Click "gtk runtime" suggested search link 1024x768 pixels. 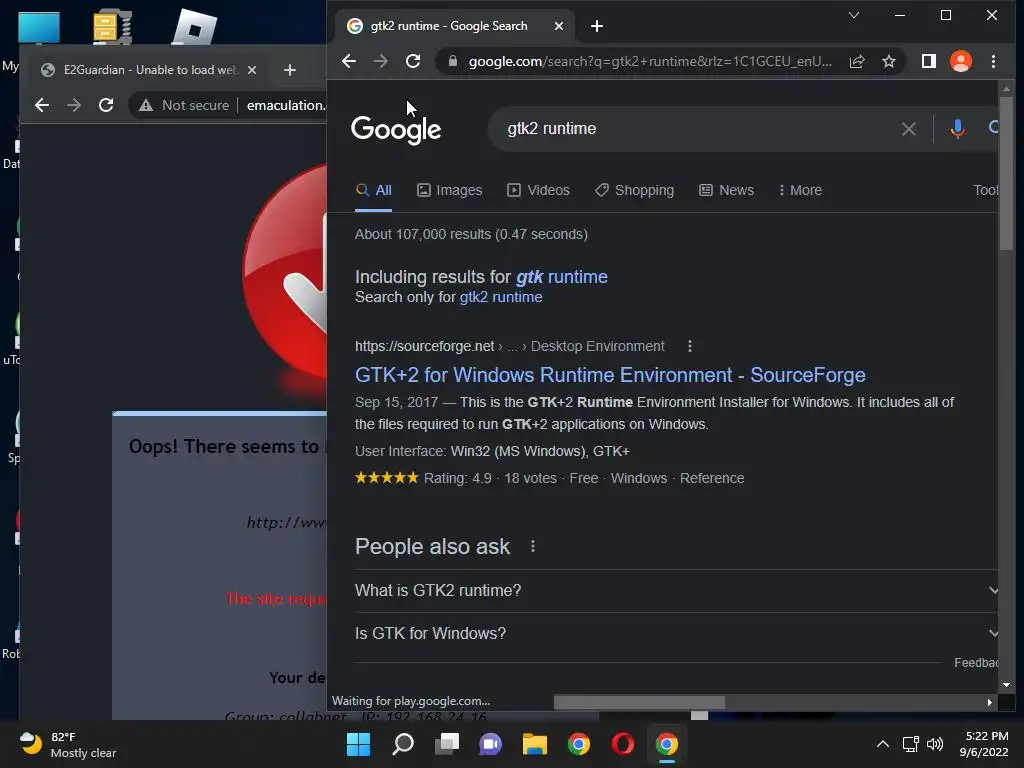(562, 277)
